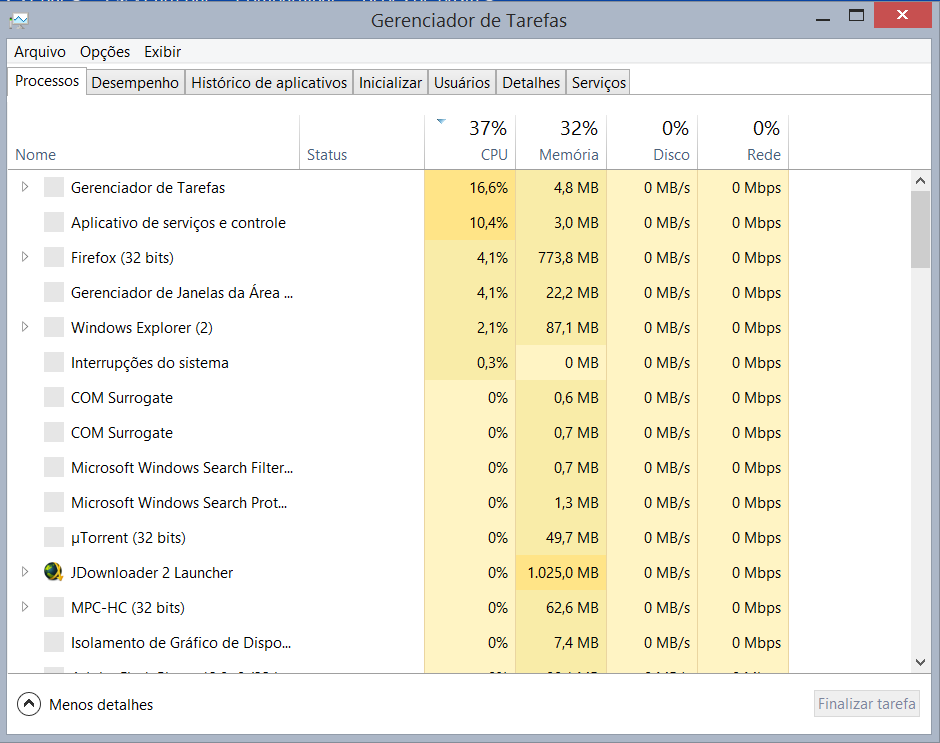Viewport: 940px width, 743px height.
Task: Click the icon beside Gerenciador de Tarefas process
Action: (x=53, y=187)
